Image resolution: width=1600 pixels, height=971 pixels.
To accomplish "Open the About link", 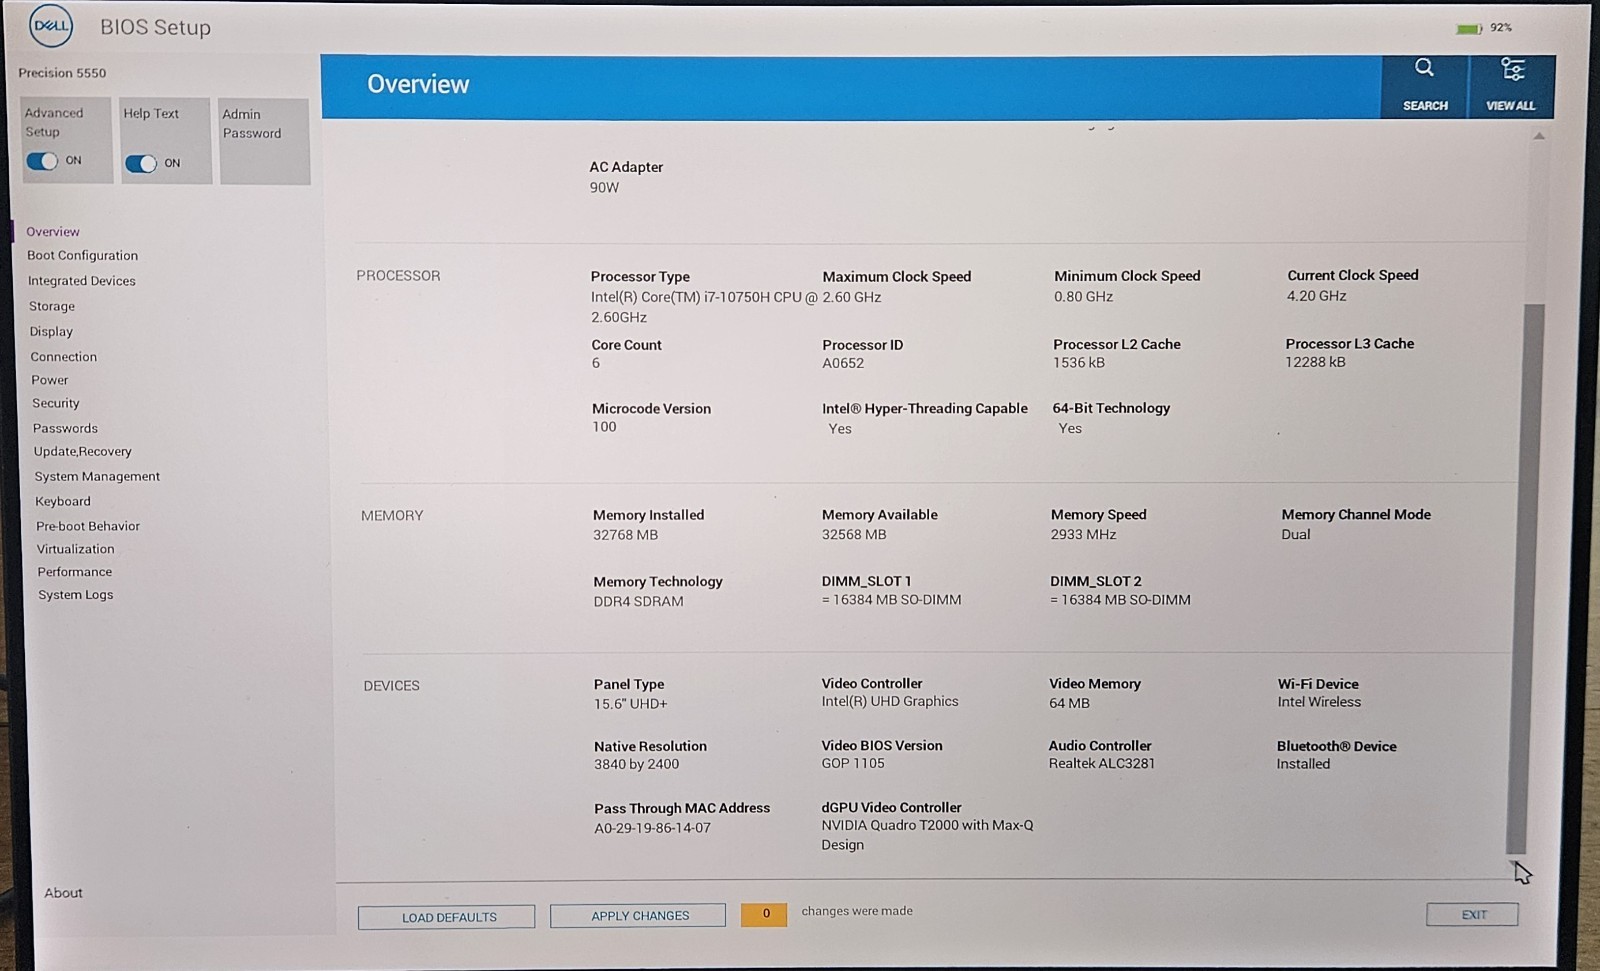I will pyautogui.click(x=63, y=893).
